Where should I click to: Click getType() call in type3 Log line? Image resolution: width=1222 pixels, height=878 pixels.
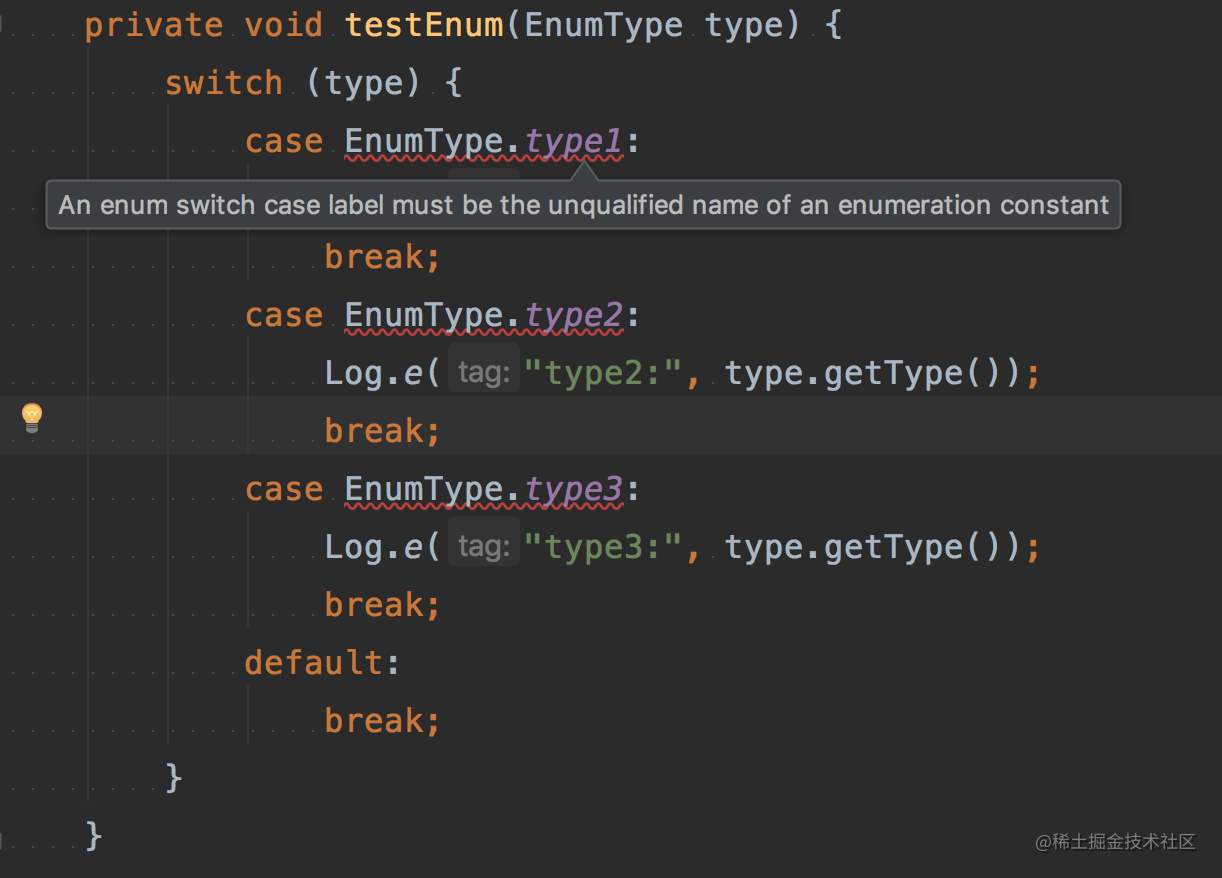coord(914,547)
